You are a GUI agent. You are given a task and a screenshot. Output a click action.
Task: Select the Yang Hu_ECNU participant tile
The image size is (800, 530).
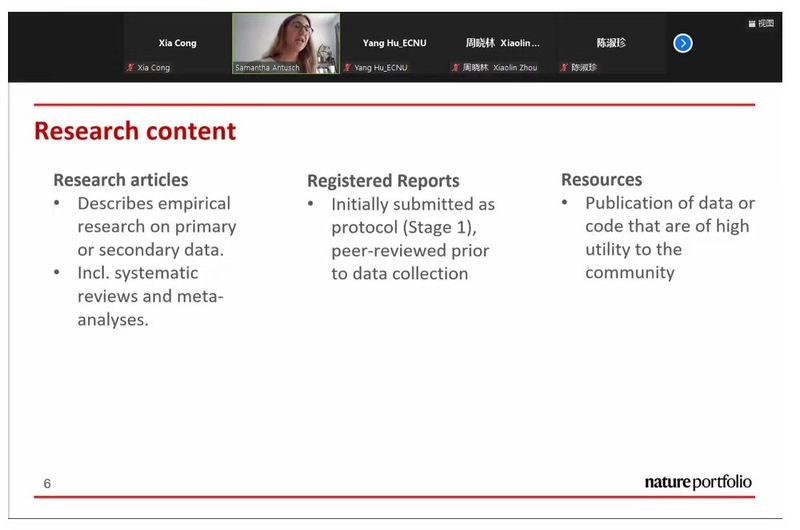394,43
